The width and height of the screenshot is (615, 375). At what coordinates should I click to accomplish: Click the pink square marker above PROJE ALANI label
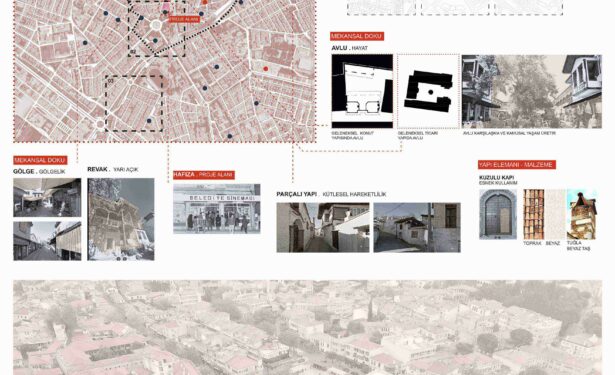166,7
